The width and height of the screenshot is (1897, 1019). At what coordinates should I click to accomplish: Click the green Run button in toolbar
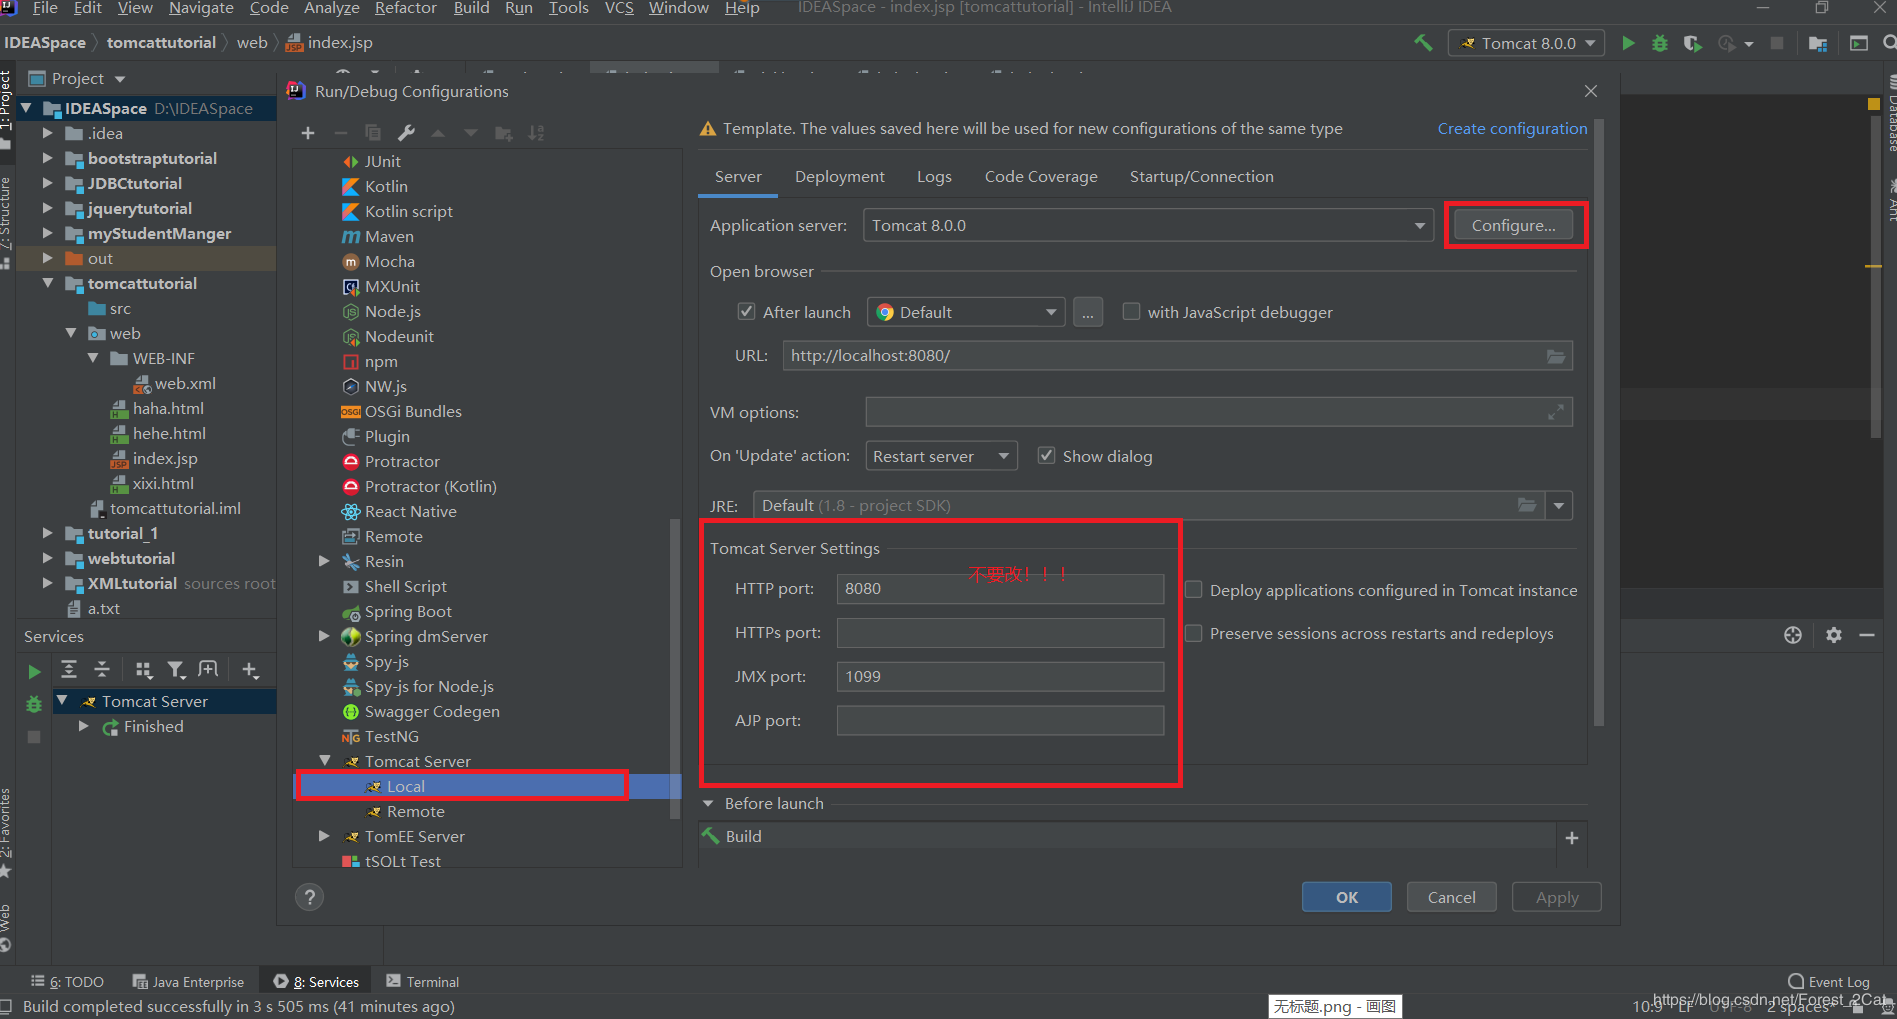[x=1628, y=43]
